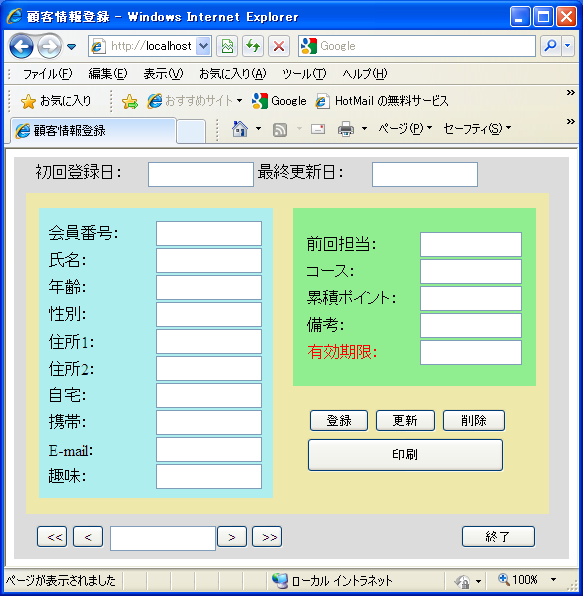Click the > next record button
The width and height of the screenshot is (583, 596).
click(232, 537)
